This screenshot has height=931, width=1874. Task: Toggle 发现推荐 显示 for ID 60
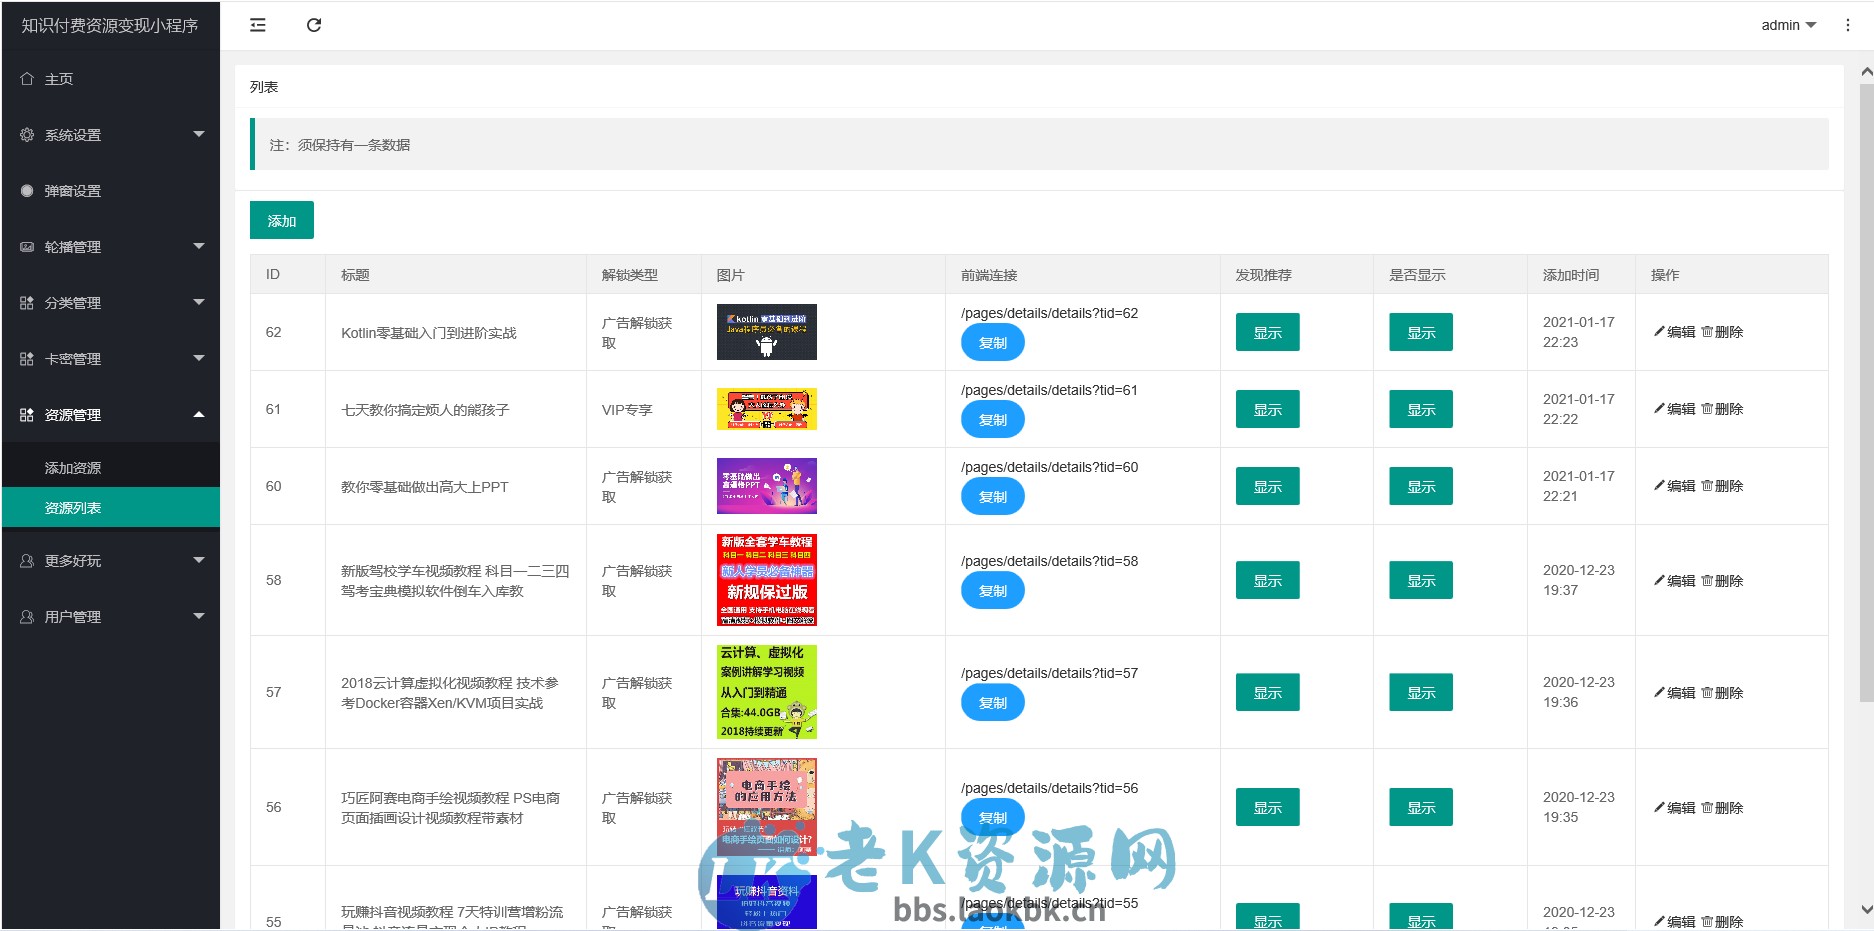pos(1266,486)
